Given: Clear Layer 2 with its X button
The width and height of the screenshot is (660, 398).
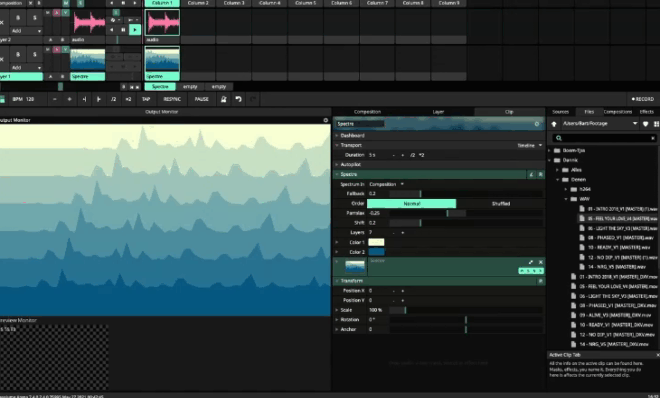Looking at the screenshot, I should point(2,23).
